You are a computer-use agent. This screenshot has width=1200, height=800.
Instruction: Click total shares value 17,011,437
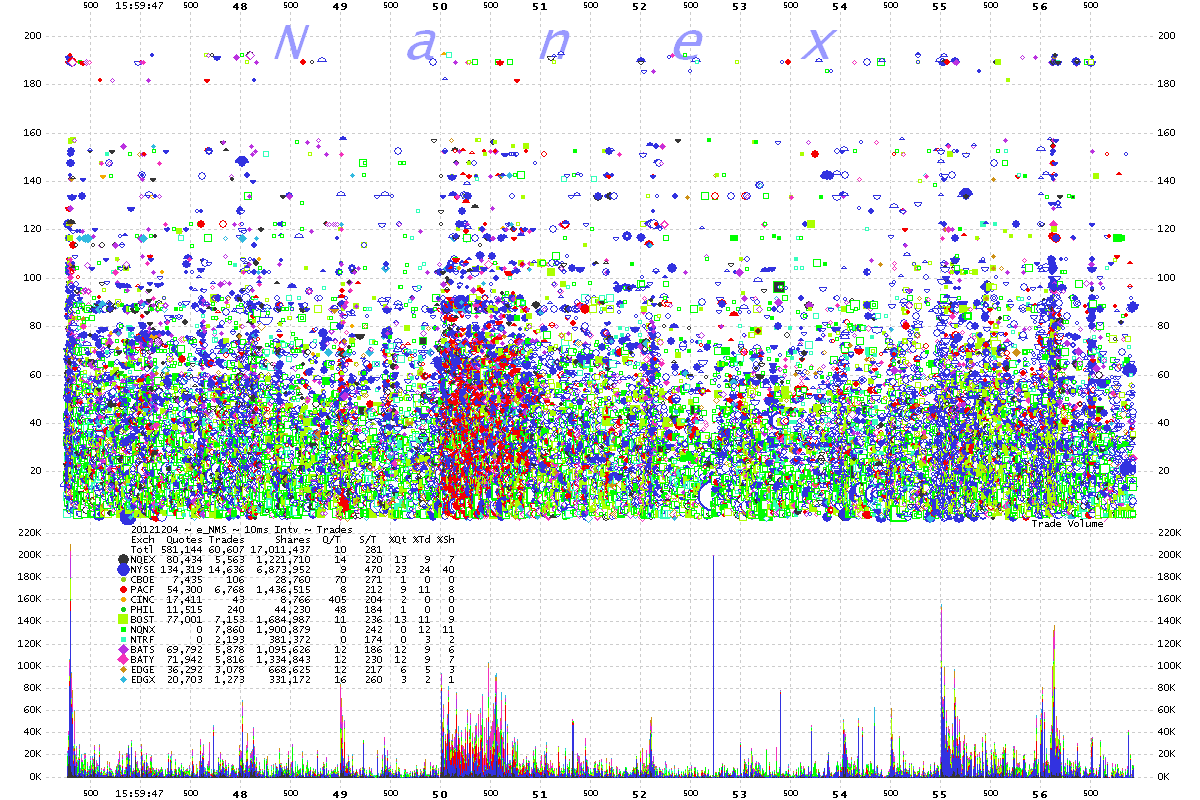pos(280,550)
